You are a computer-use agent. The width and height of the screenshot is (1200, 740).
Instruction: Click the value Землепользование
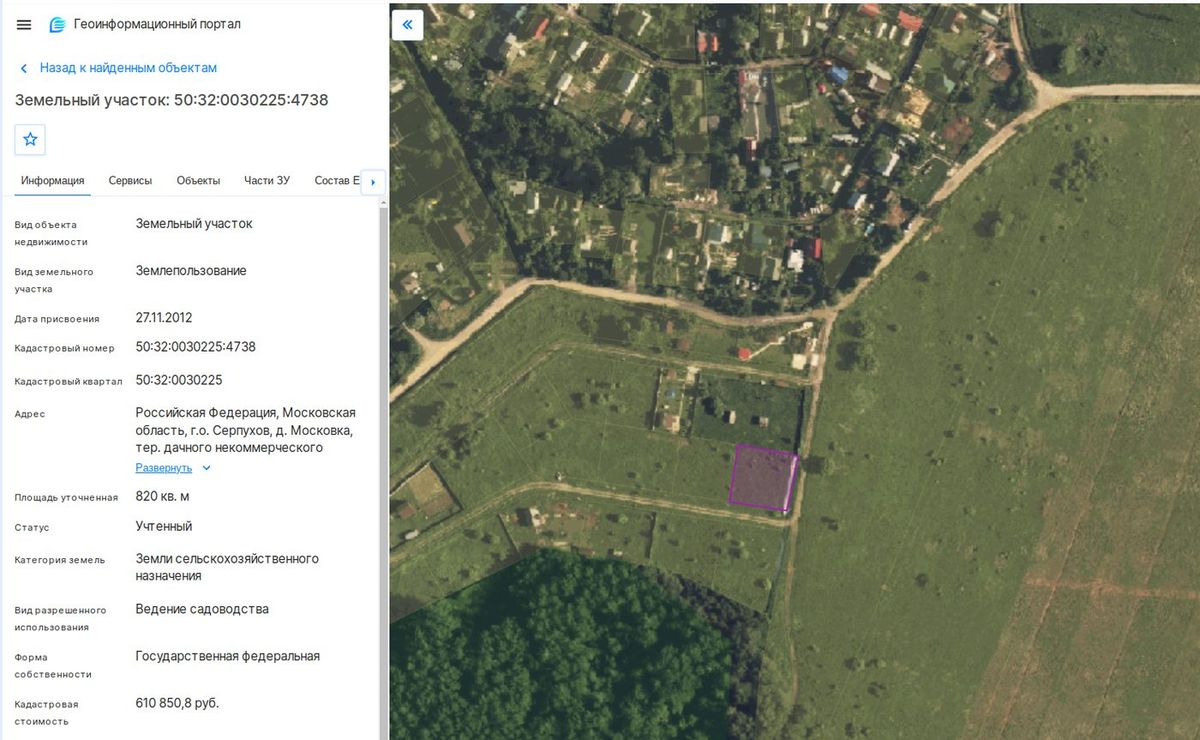tap(191, 271)
